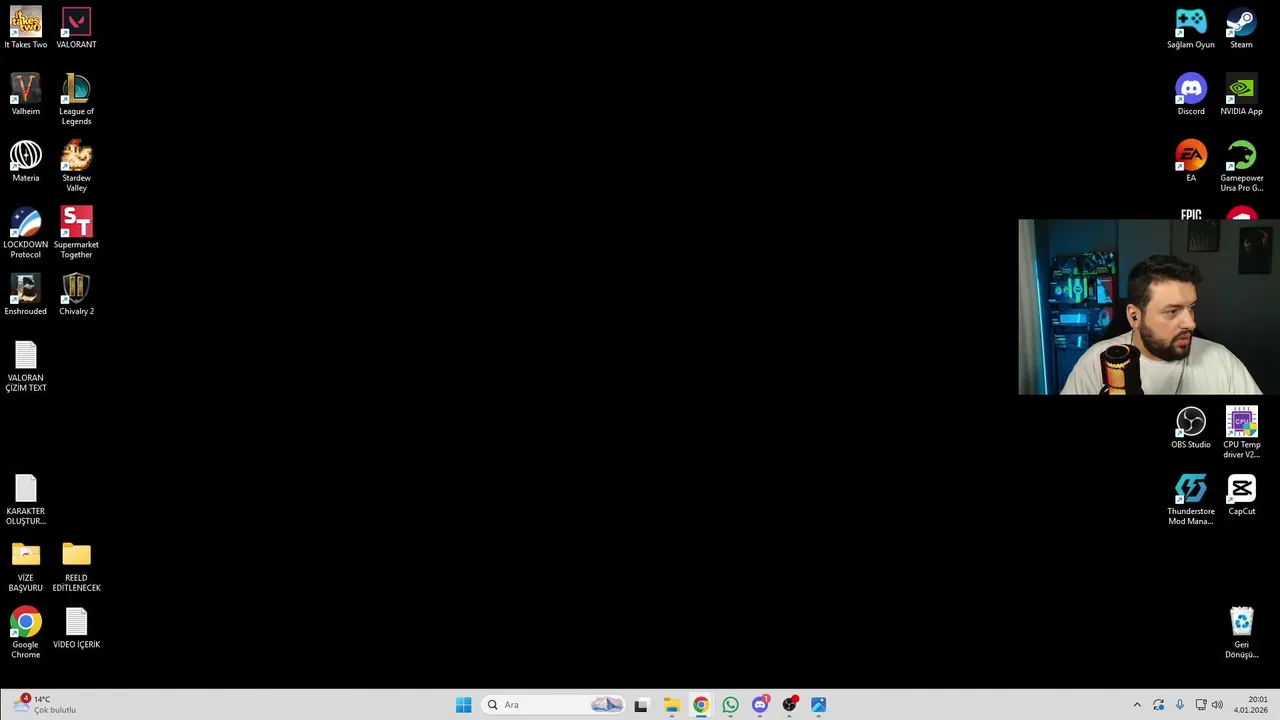Open WhatsApp from the taskbar

pos(730,705)
